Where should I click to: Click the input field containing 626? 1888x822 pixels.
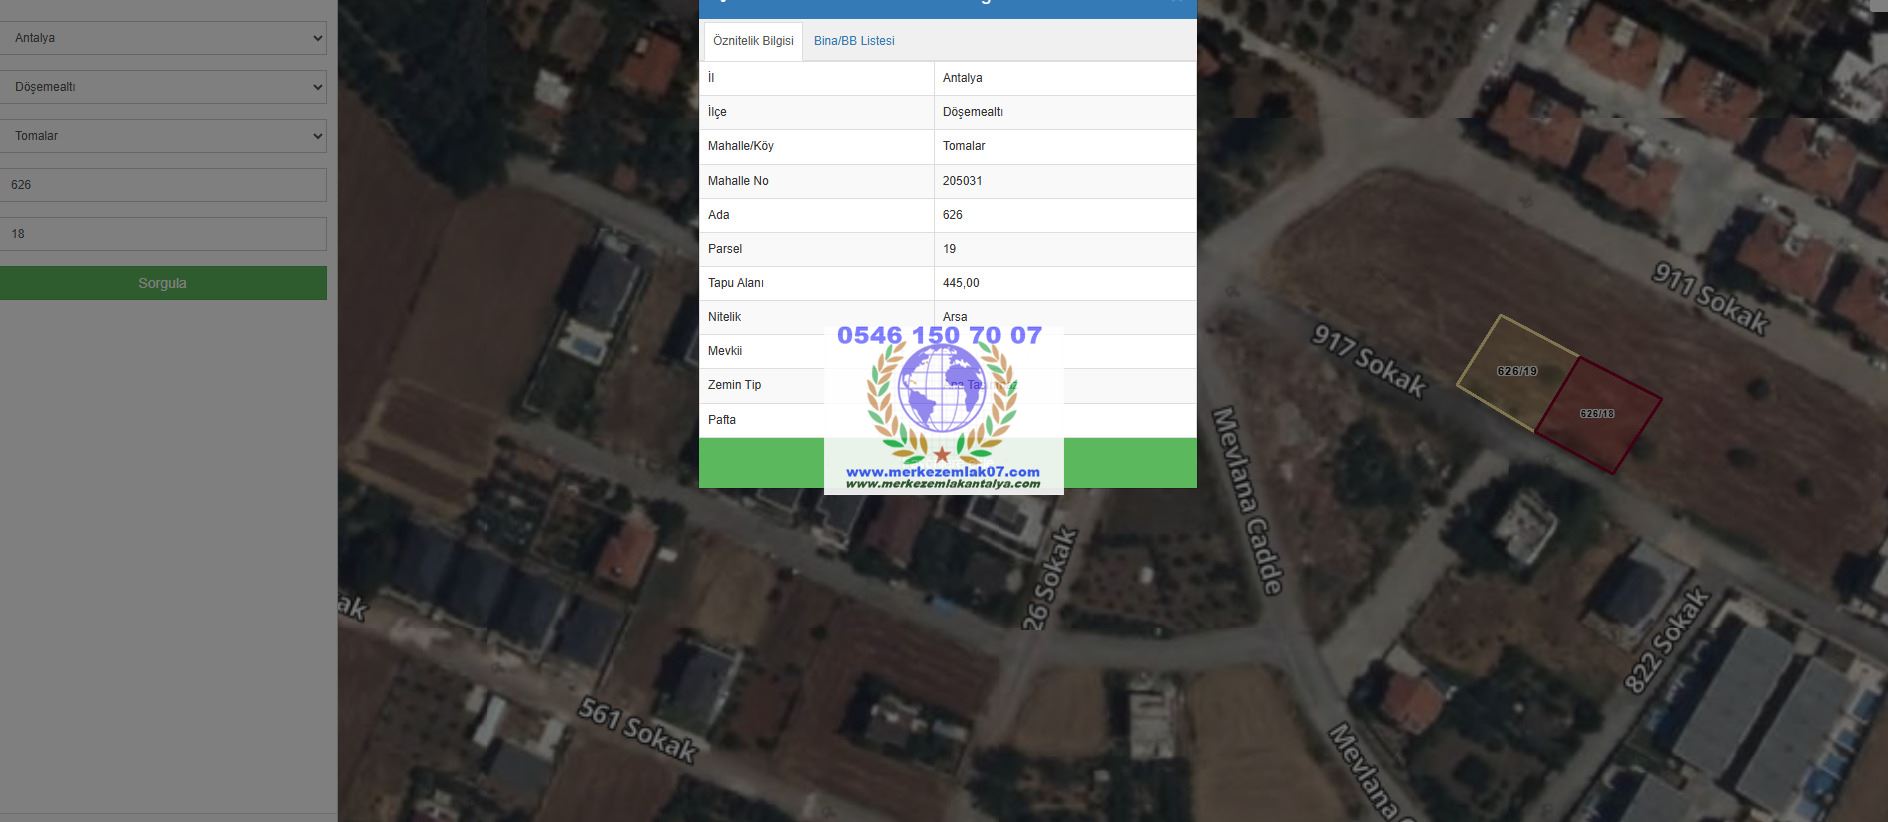pyautogui.click(x=163, y=185)
